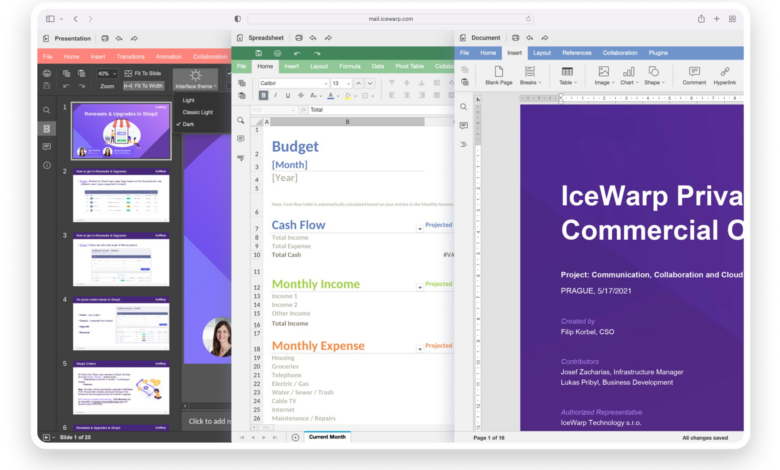Insert Table in Document
780x470 pixels.
(567, 76)
